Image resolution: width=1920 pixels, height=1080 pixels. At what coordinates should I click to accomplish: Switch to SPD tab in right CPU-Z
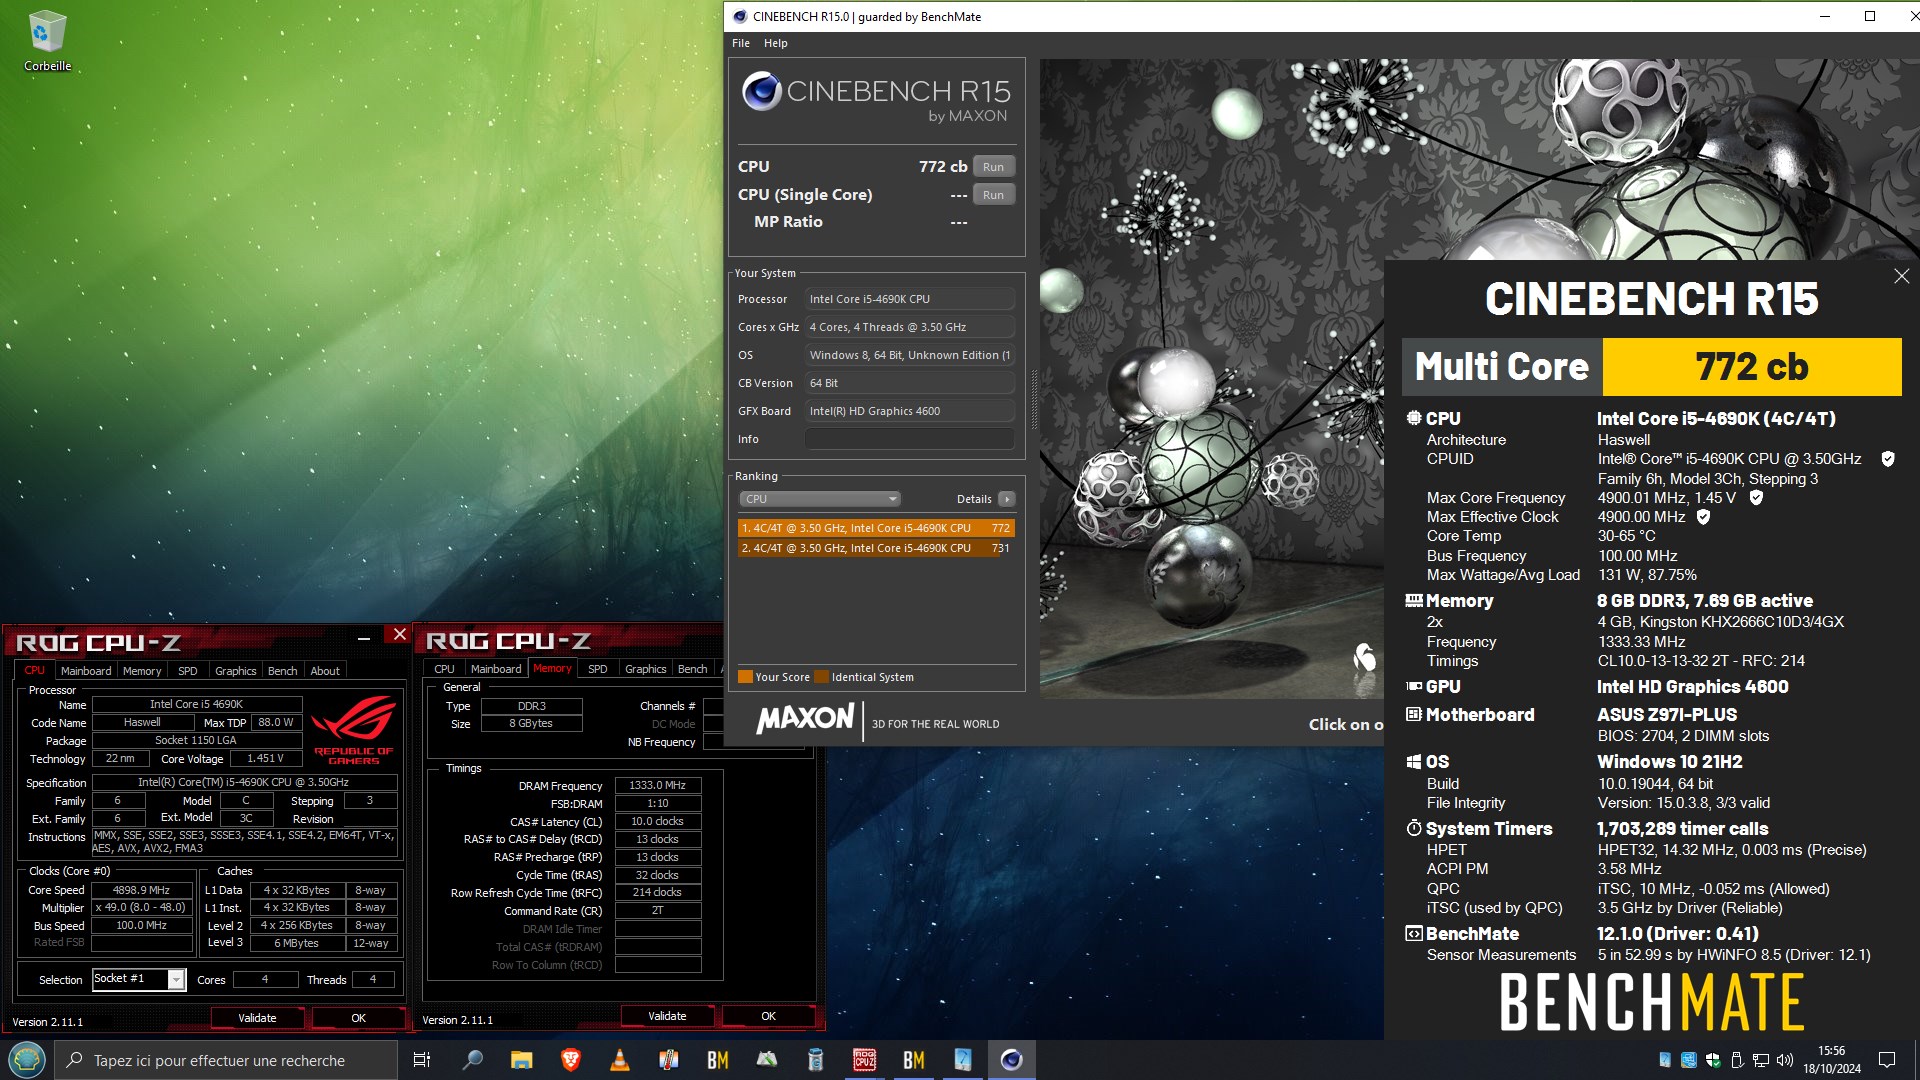tap(597, 669)
